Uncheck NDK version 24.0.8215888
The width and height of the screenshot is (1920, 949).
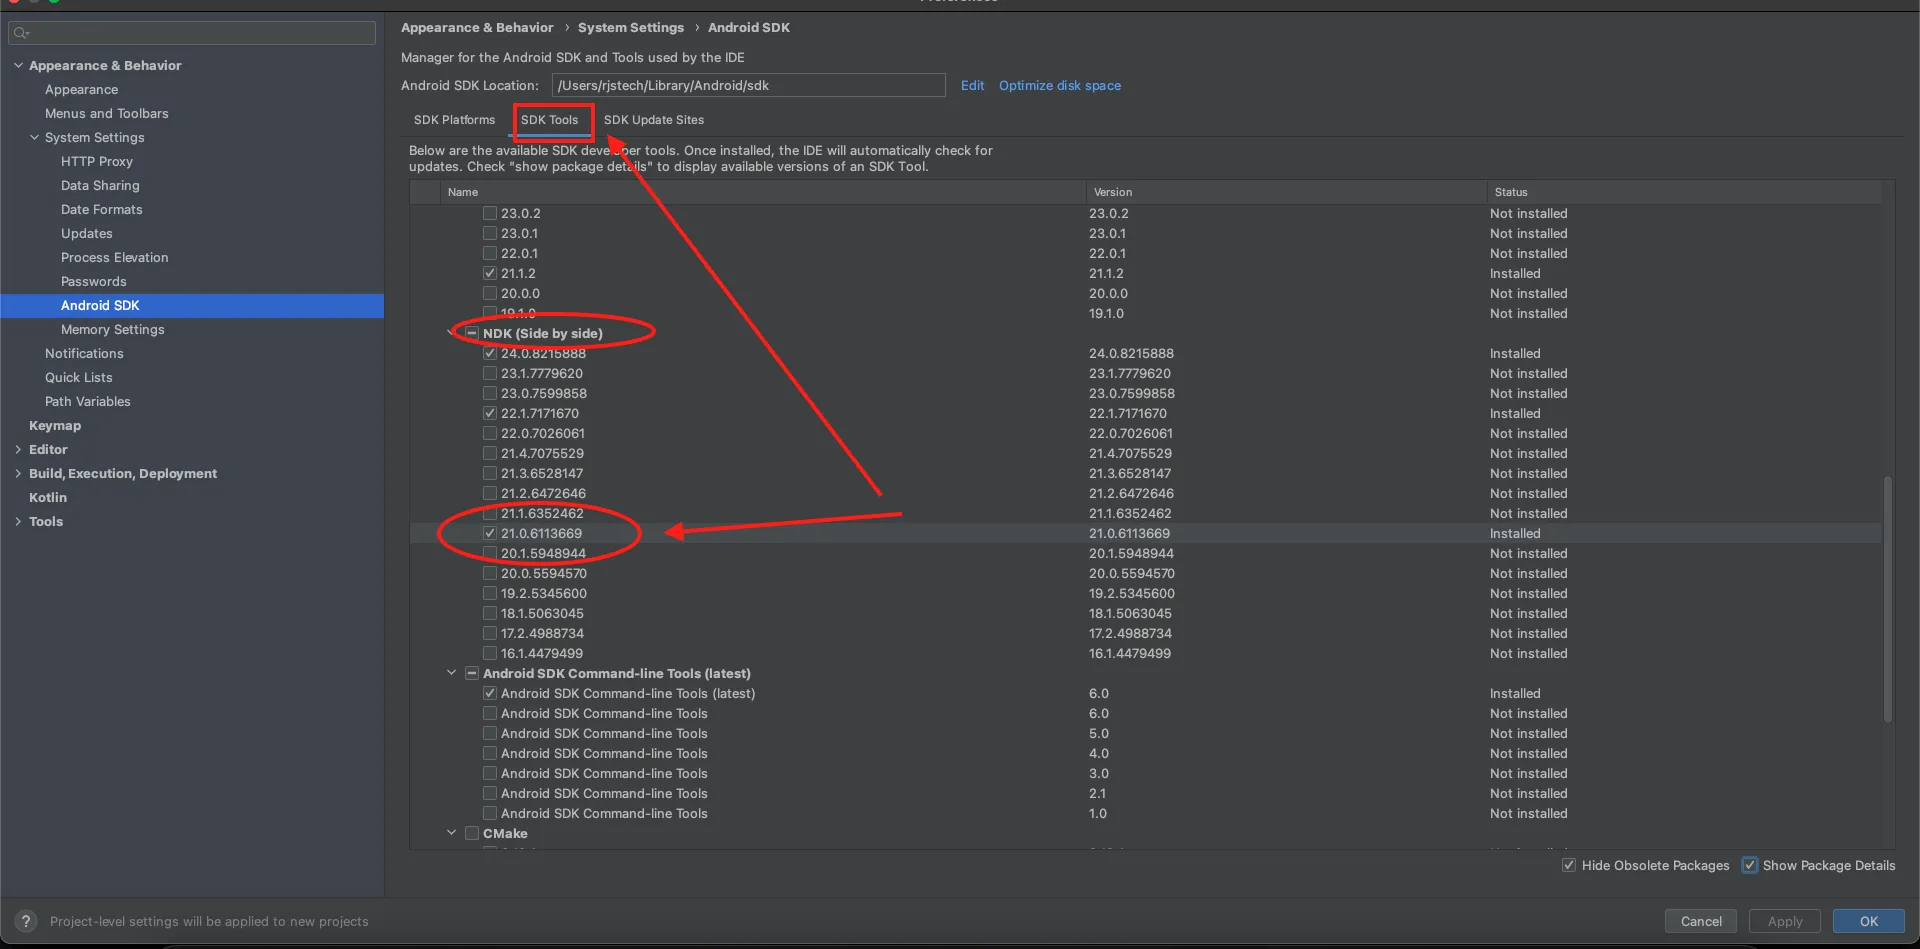(490, 353)
